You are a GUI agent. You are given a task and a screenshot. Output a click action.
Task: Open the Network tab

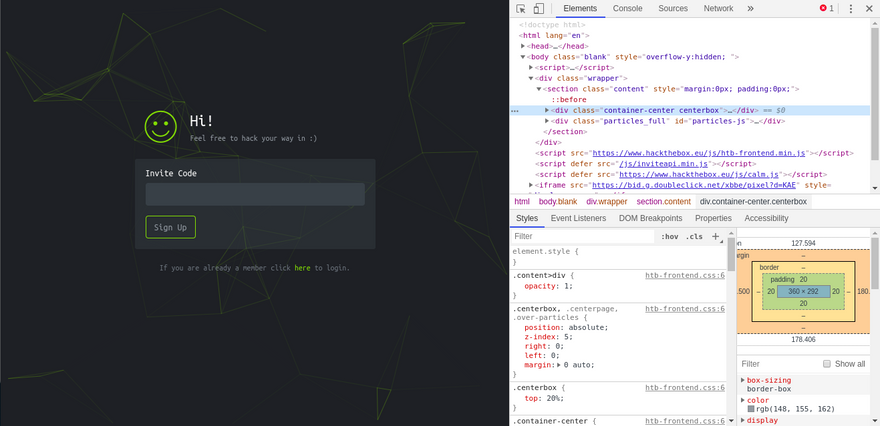(x=718, y=8)
